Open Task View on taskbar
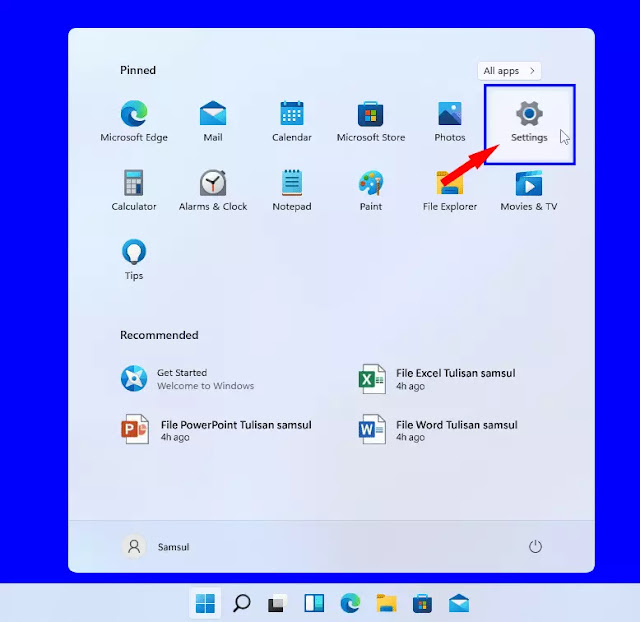The width and height of the screenshot is (640, 622). click(x=278, y=603)
